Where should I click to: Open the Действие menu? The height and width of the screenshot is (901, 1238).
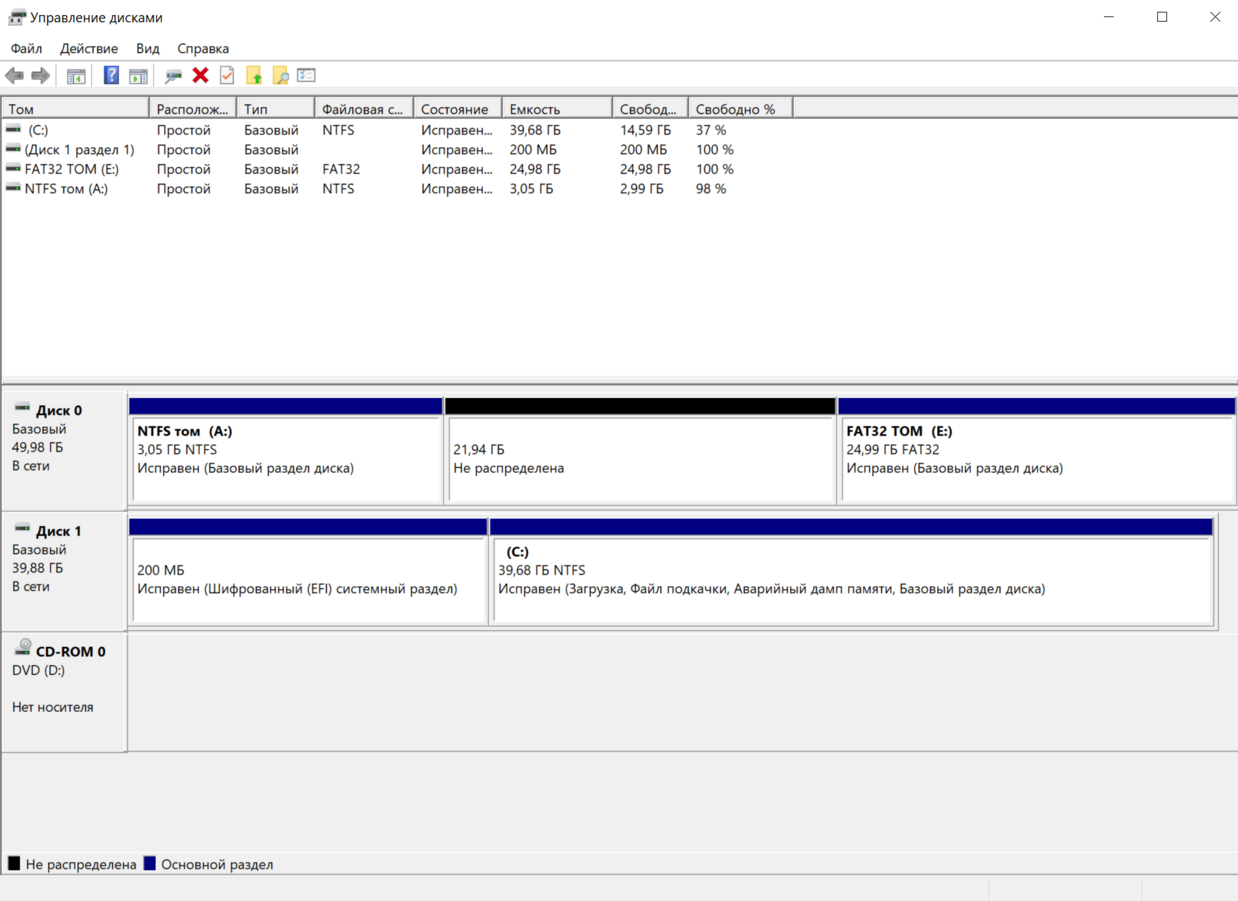(89, 48)
